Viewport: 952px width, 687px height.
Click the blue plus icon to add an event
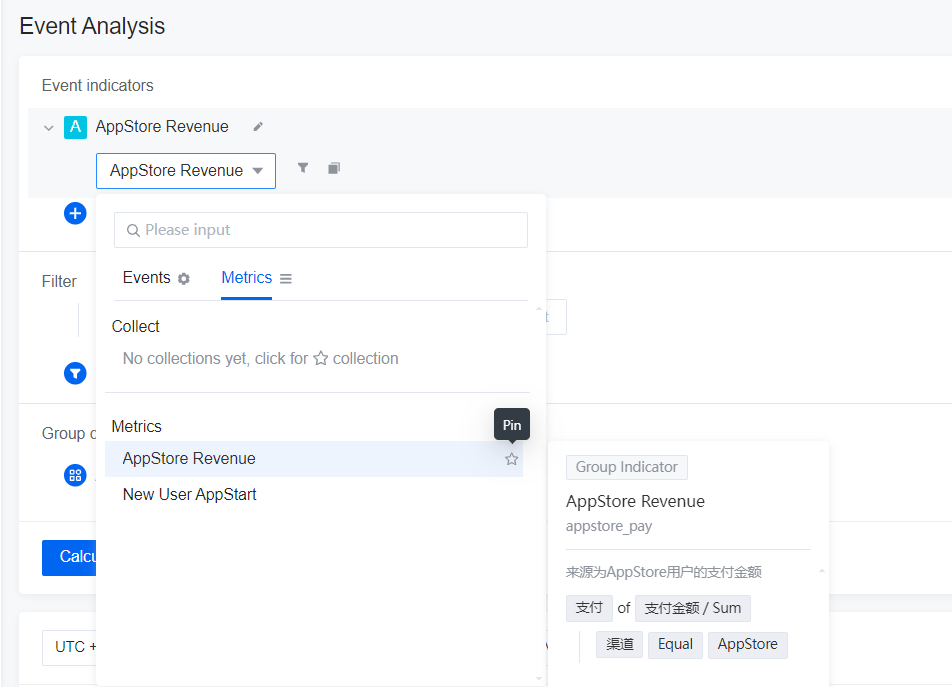[x=75, y=213]
